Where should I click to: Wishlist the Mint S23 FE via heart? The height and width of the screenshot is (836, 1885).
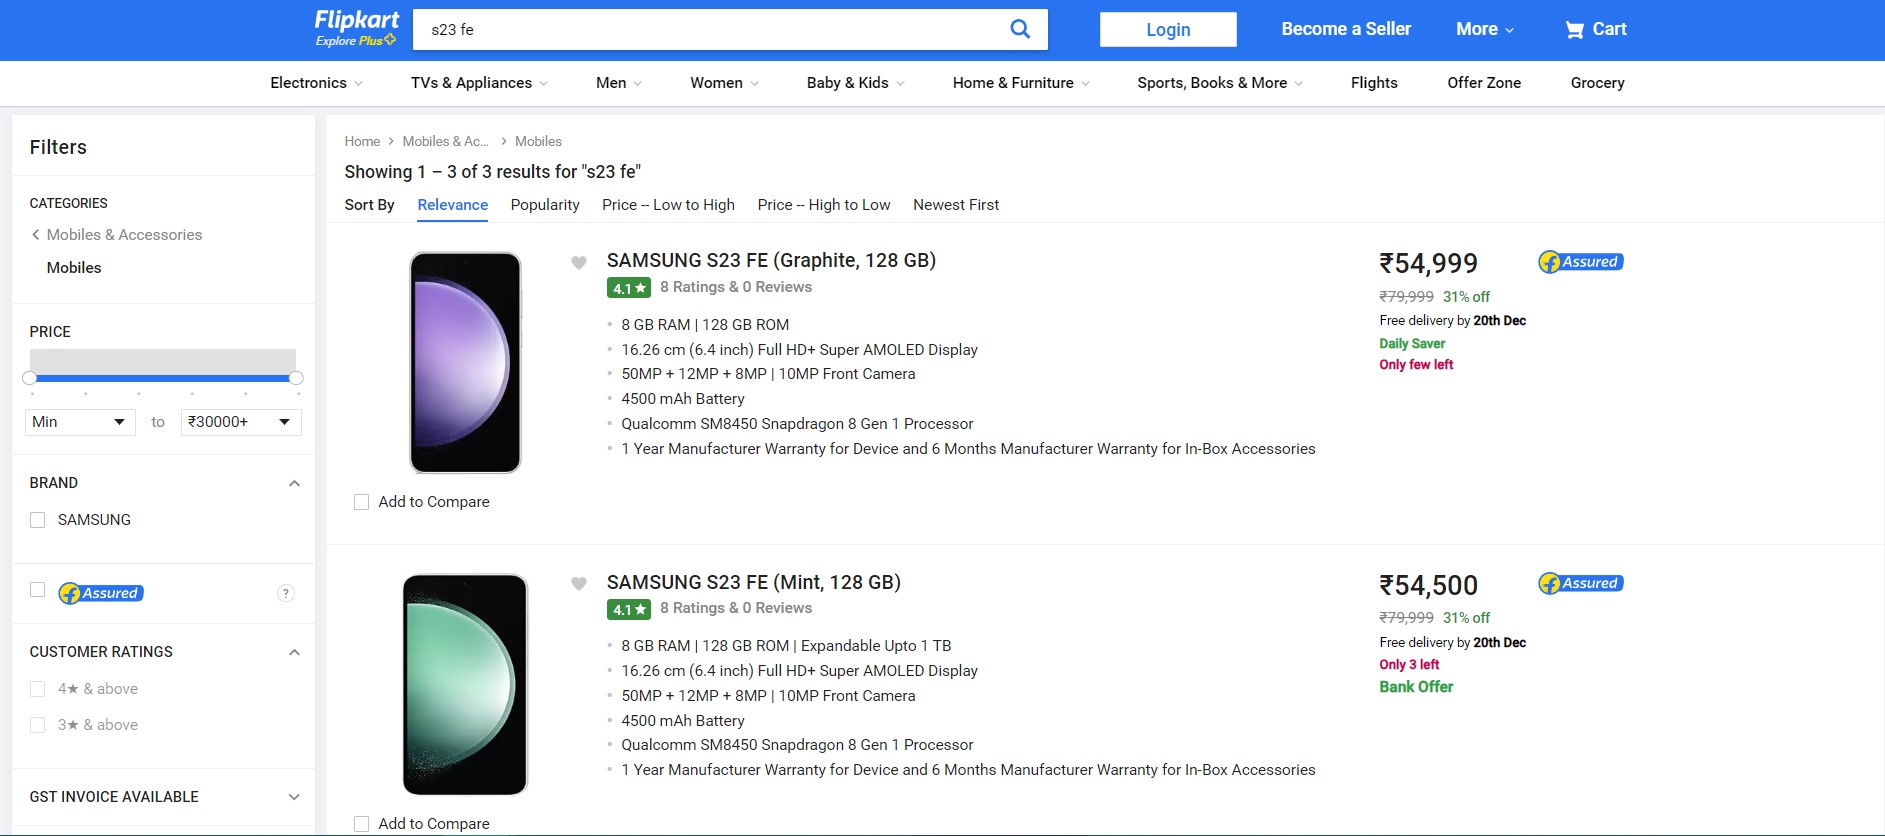point(579,584)
